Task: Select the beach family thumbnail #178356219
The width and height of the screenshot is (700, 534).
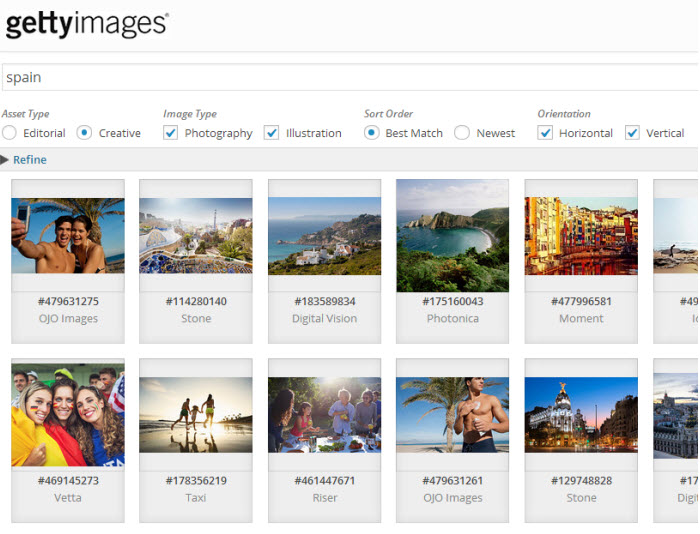Action: point(196,415)
